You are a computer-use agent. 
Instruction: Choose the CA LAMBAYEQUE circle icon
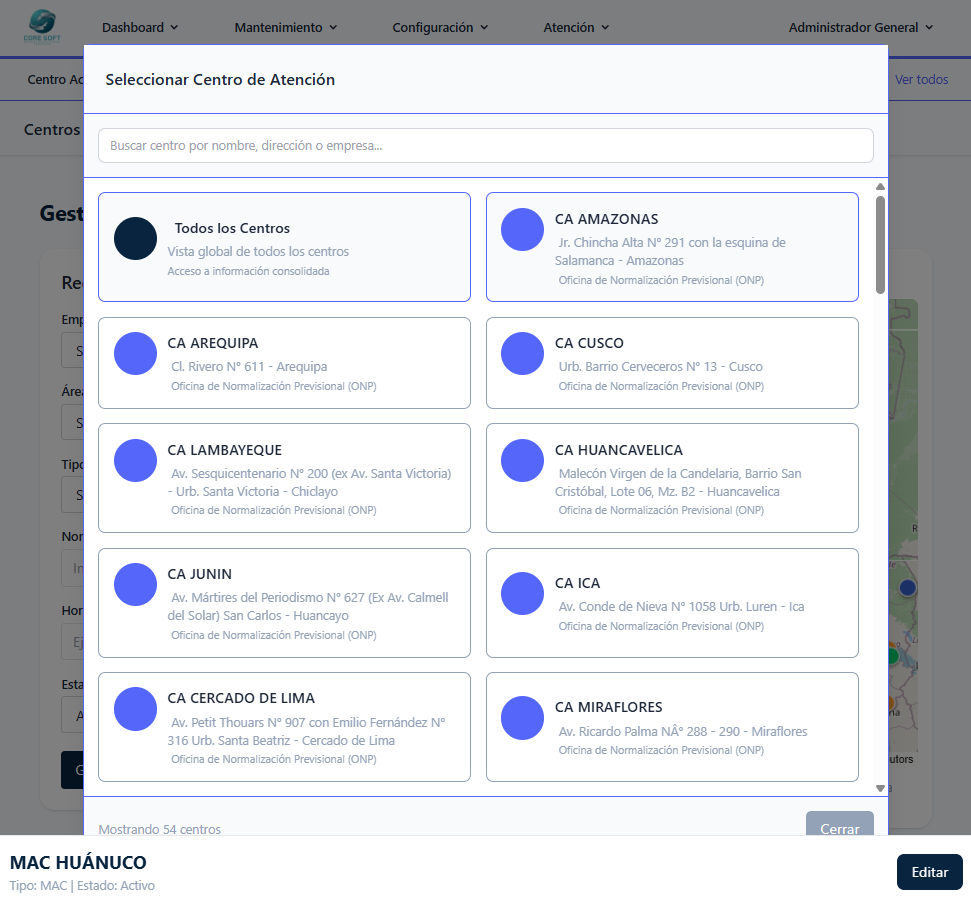(135, 460)
